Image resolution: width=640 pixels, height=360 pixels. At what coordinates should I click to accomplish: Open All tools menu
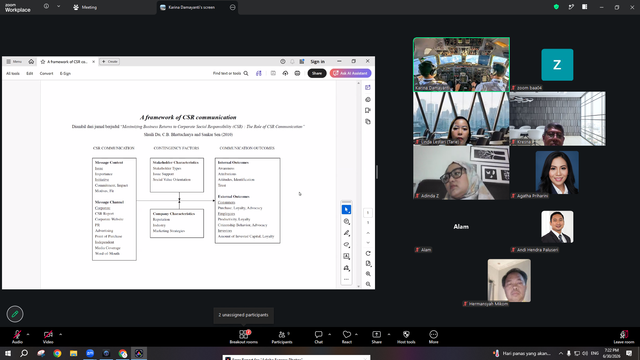click(13, 73)
